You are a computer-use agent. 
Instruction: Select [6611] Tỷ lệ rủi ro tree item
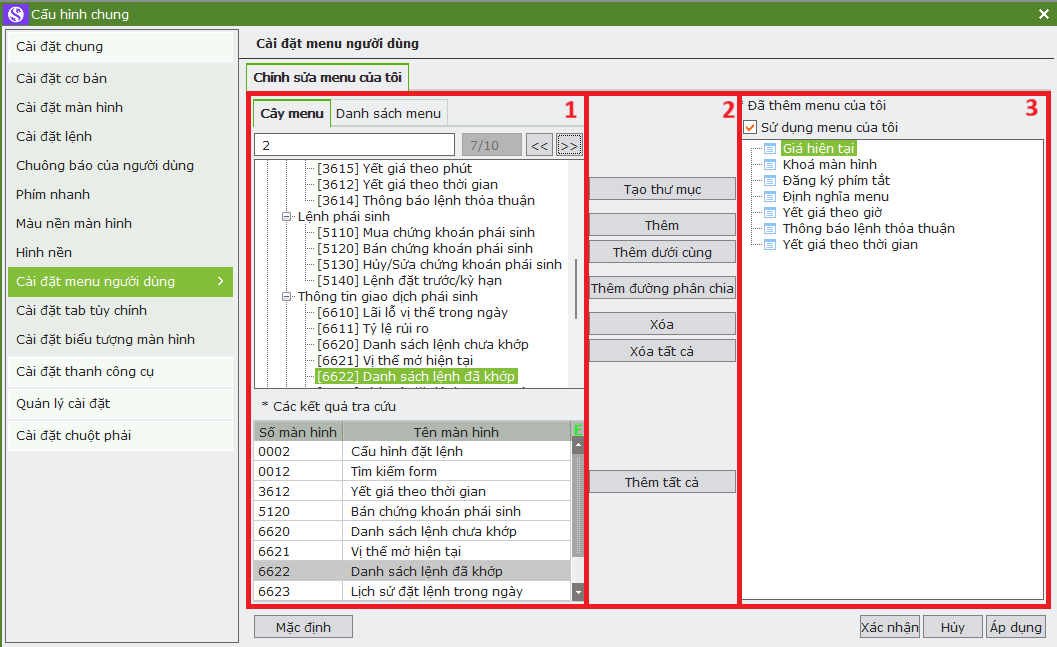click(372, 329)
